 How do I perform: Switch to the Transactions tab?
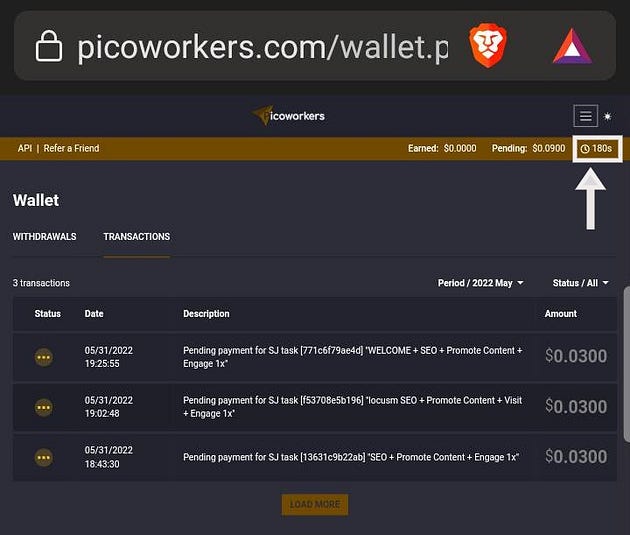[137, 237]
